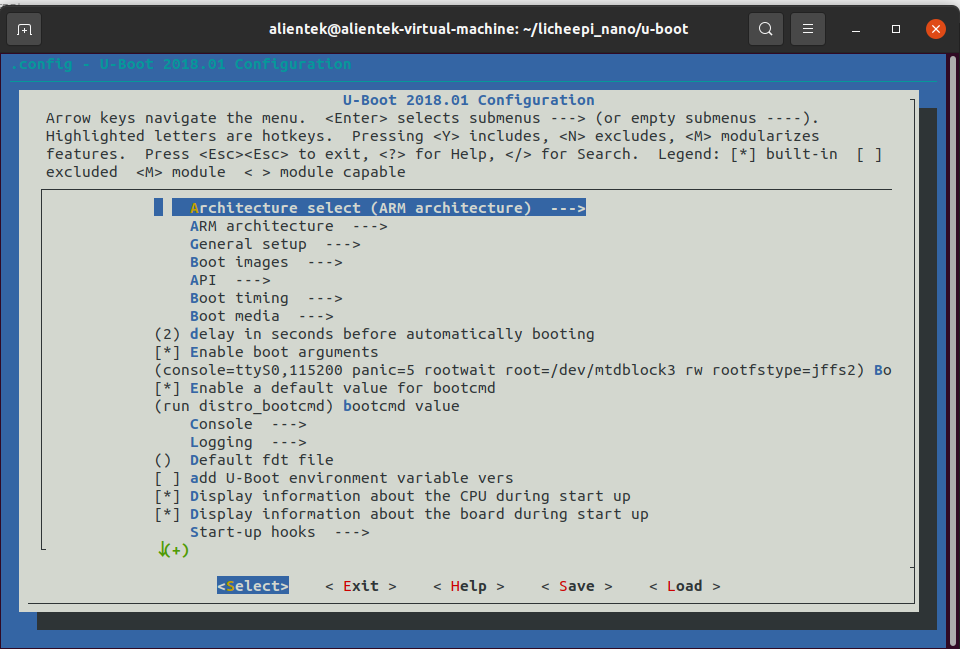Click the Load button

coord(684,586)
